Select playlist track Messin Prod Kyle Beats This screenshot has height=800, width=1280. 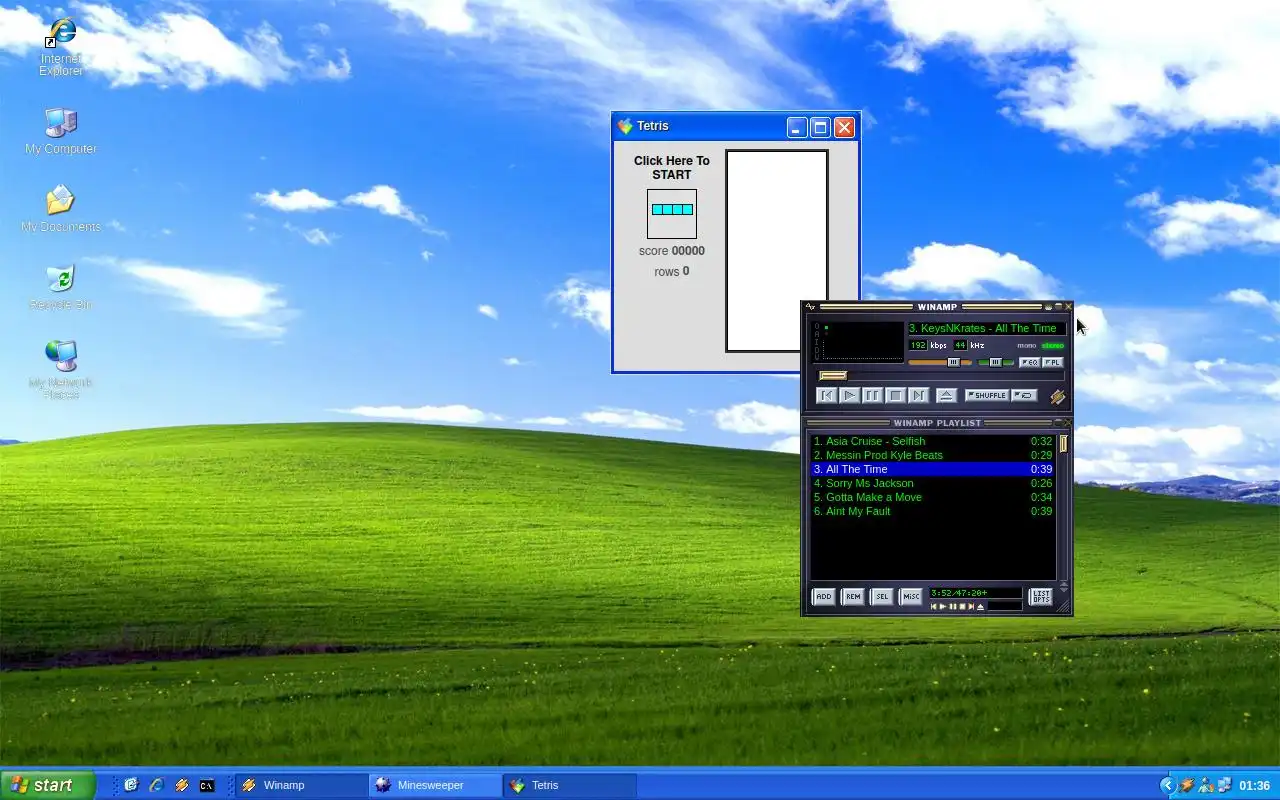click(933, 455)
